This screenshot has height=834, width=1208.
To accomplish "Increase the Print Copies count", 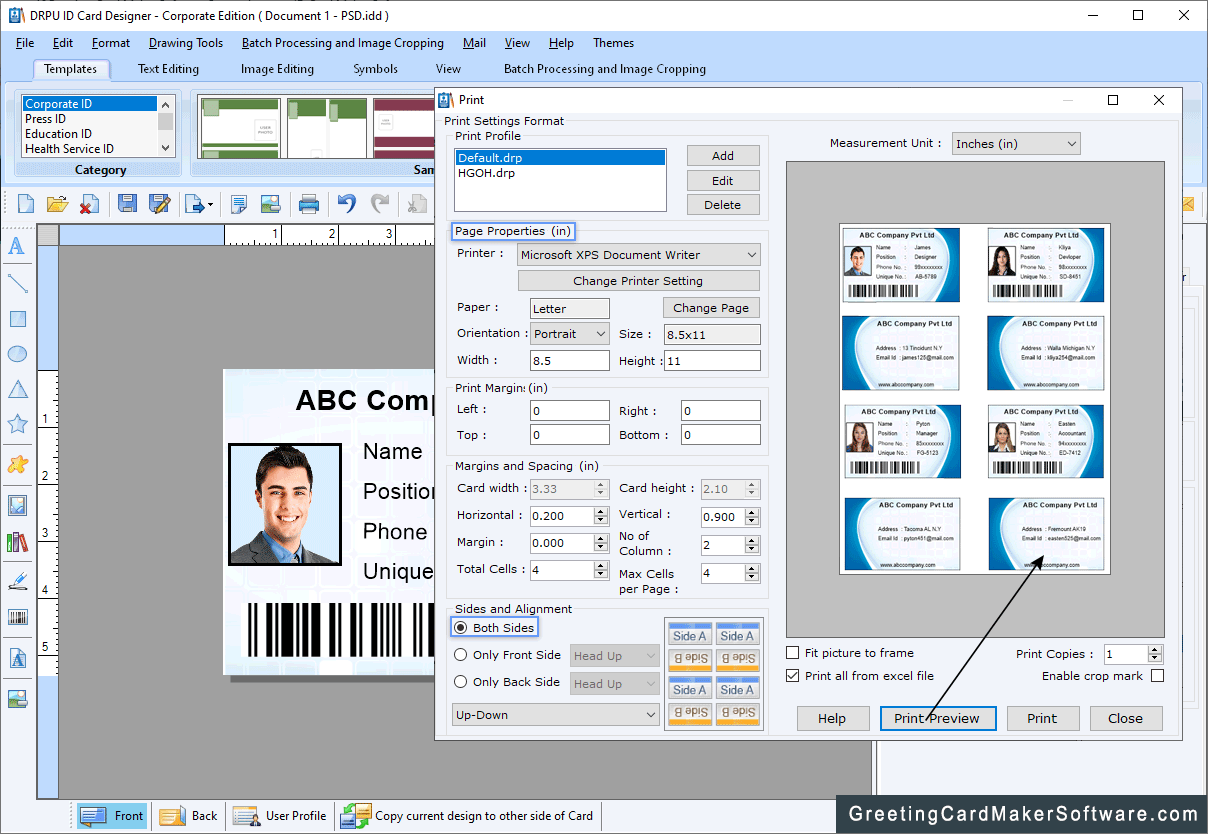I will 1155,649.
